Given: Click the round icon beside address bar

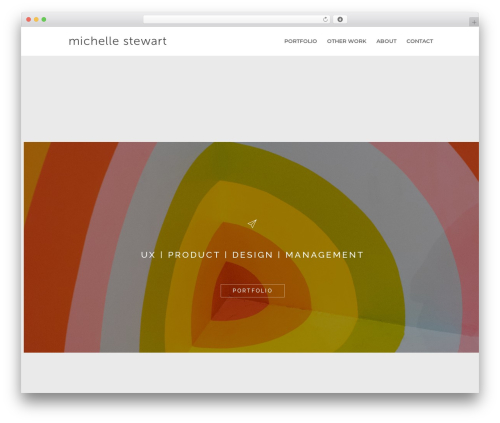Looking at the screenshot, I should [340, 20].
